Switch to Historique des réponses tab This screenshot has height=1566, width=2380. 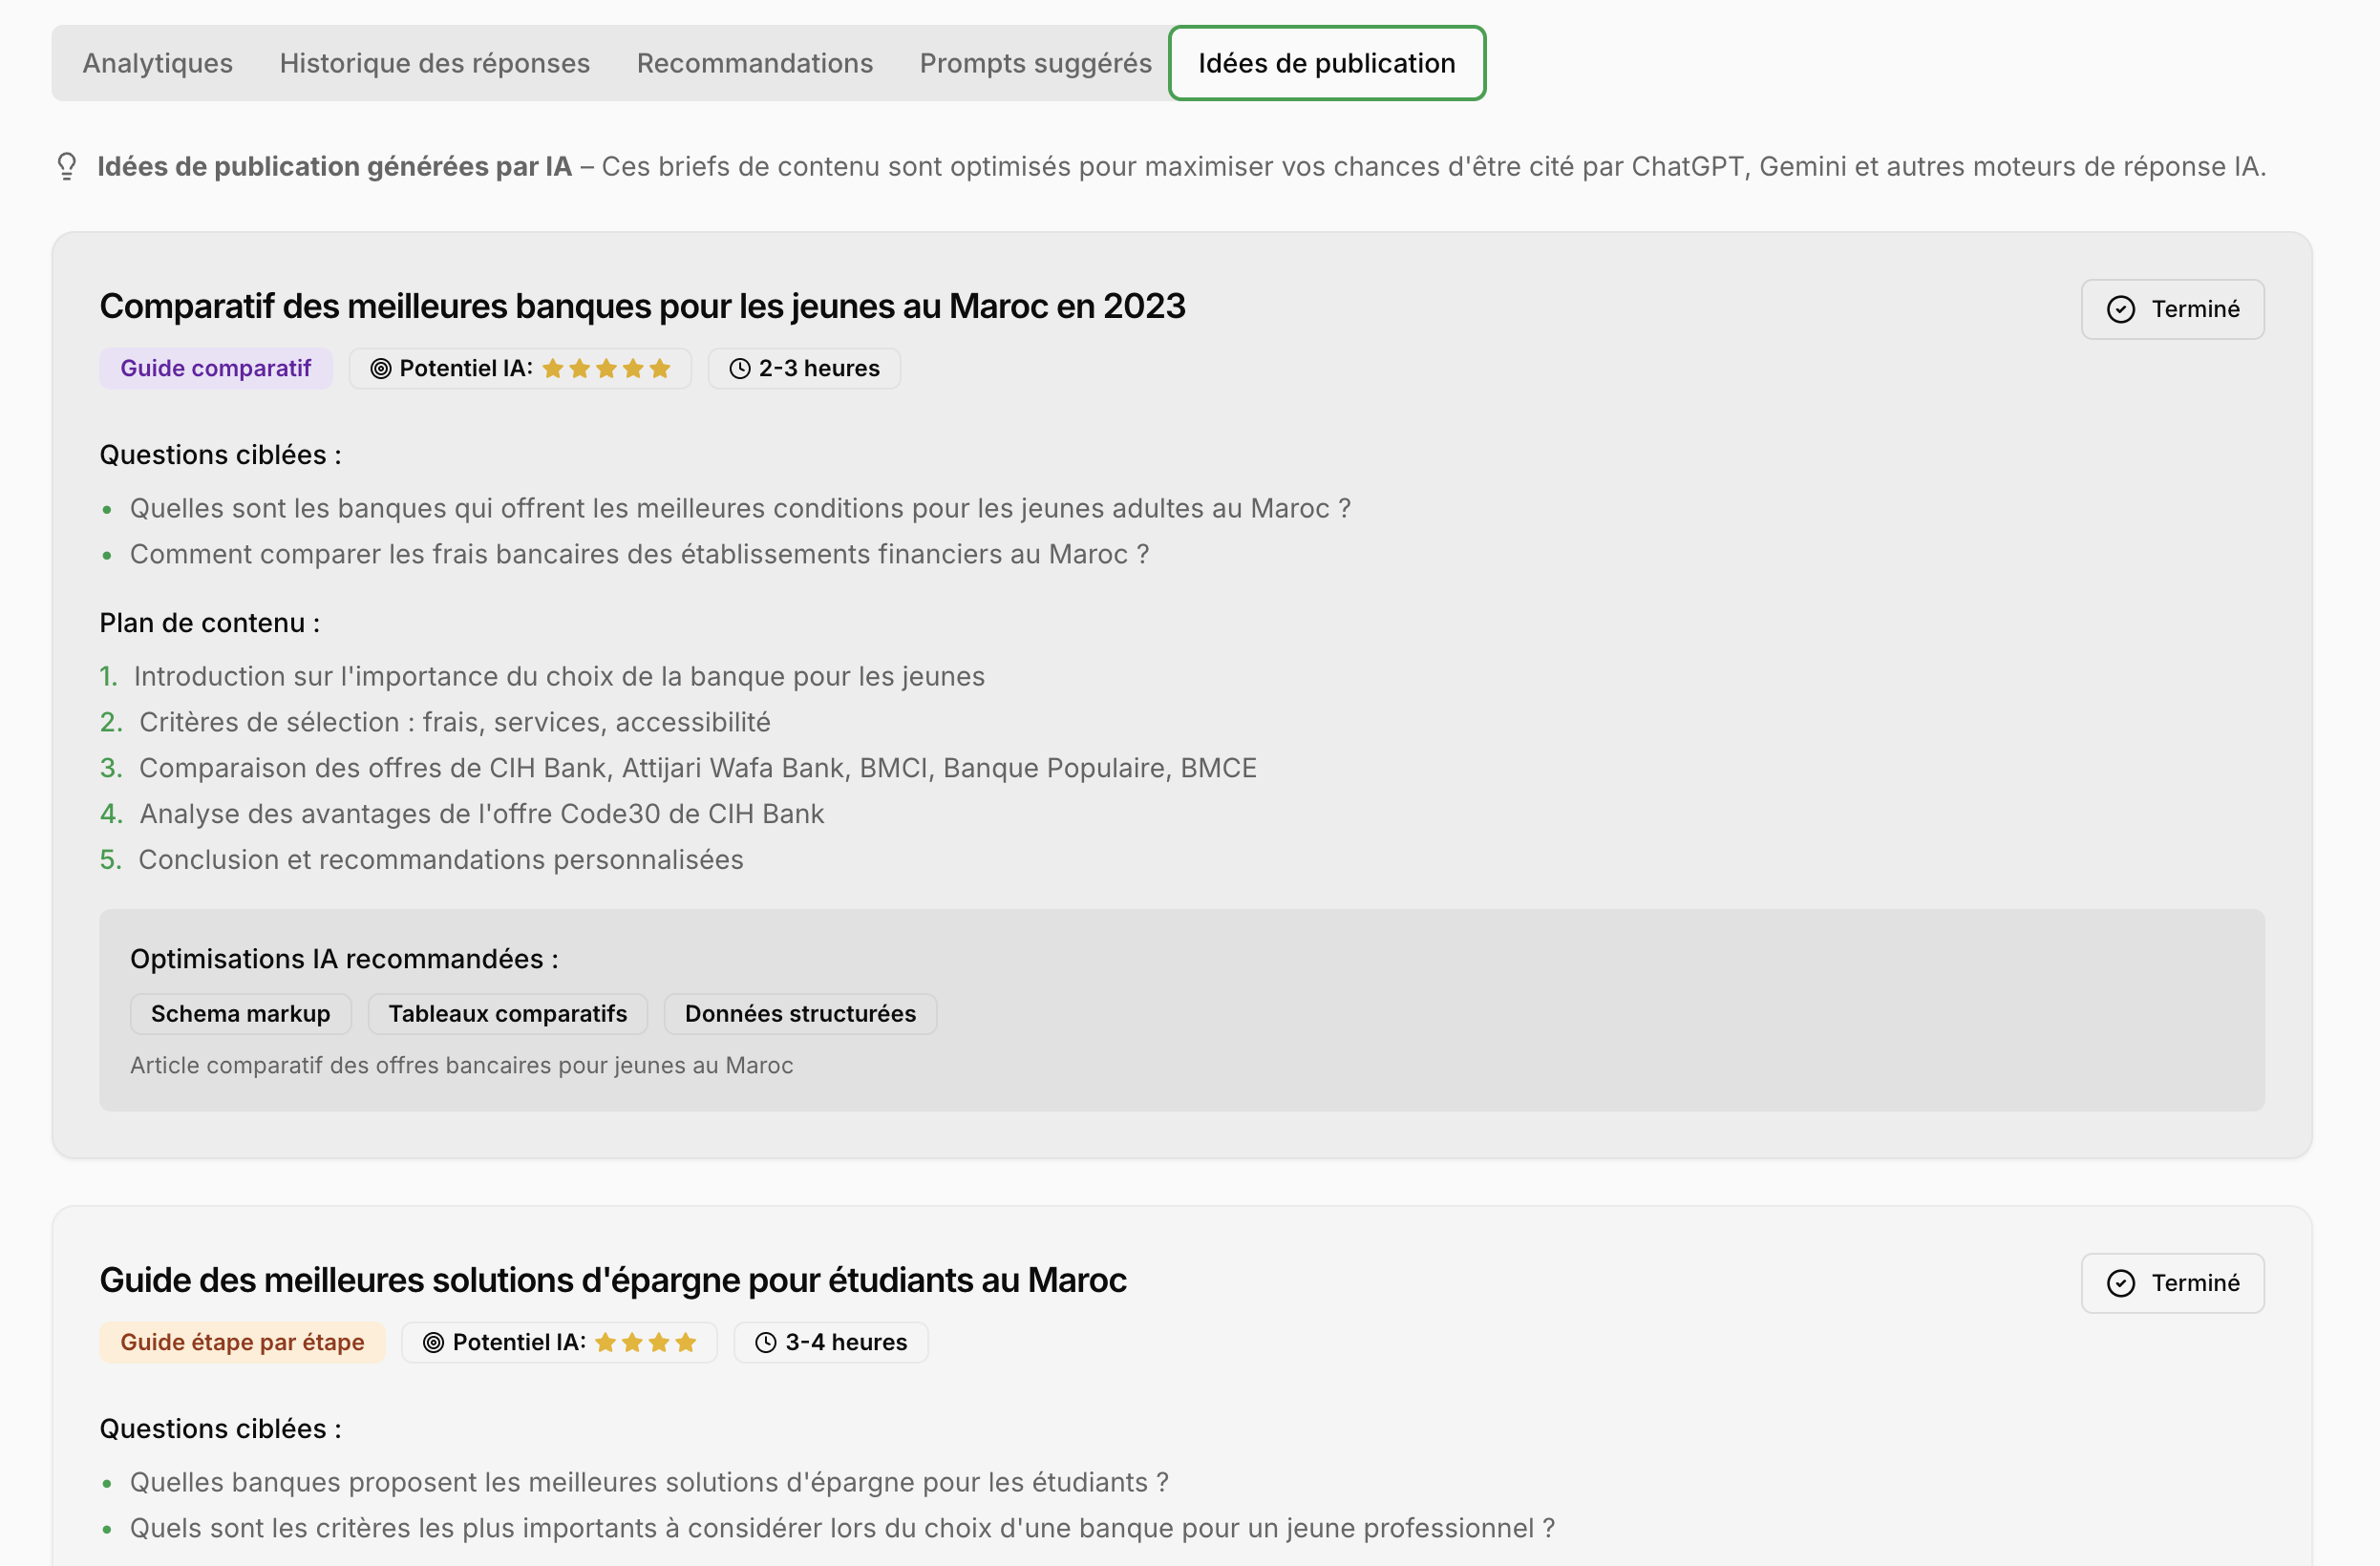pos(434,63)
